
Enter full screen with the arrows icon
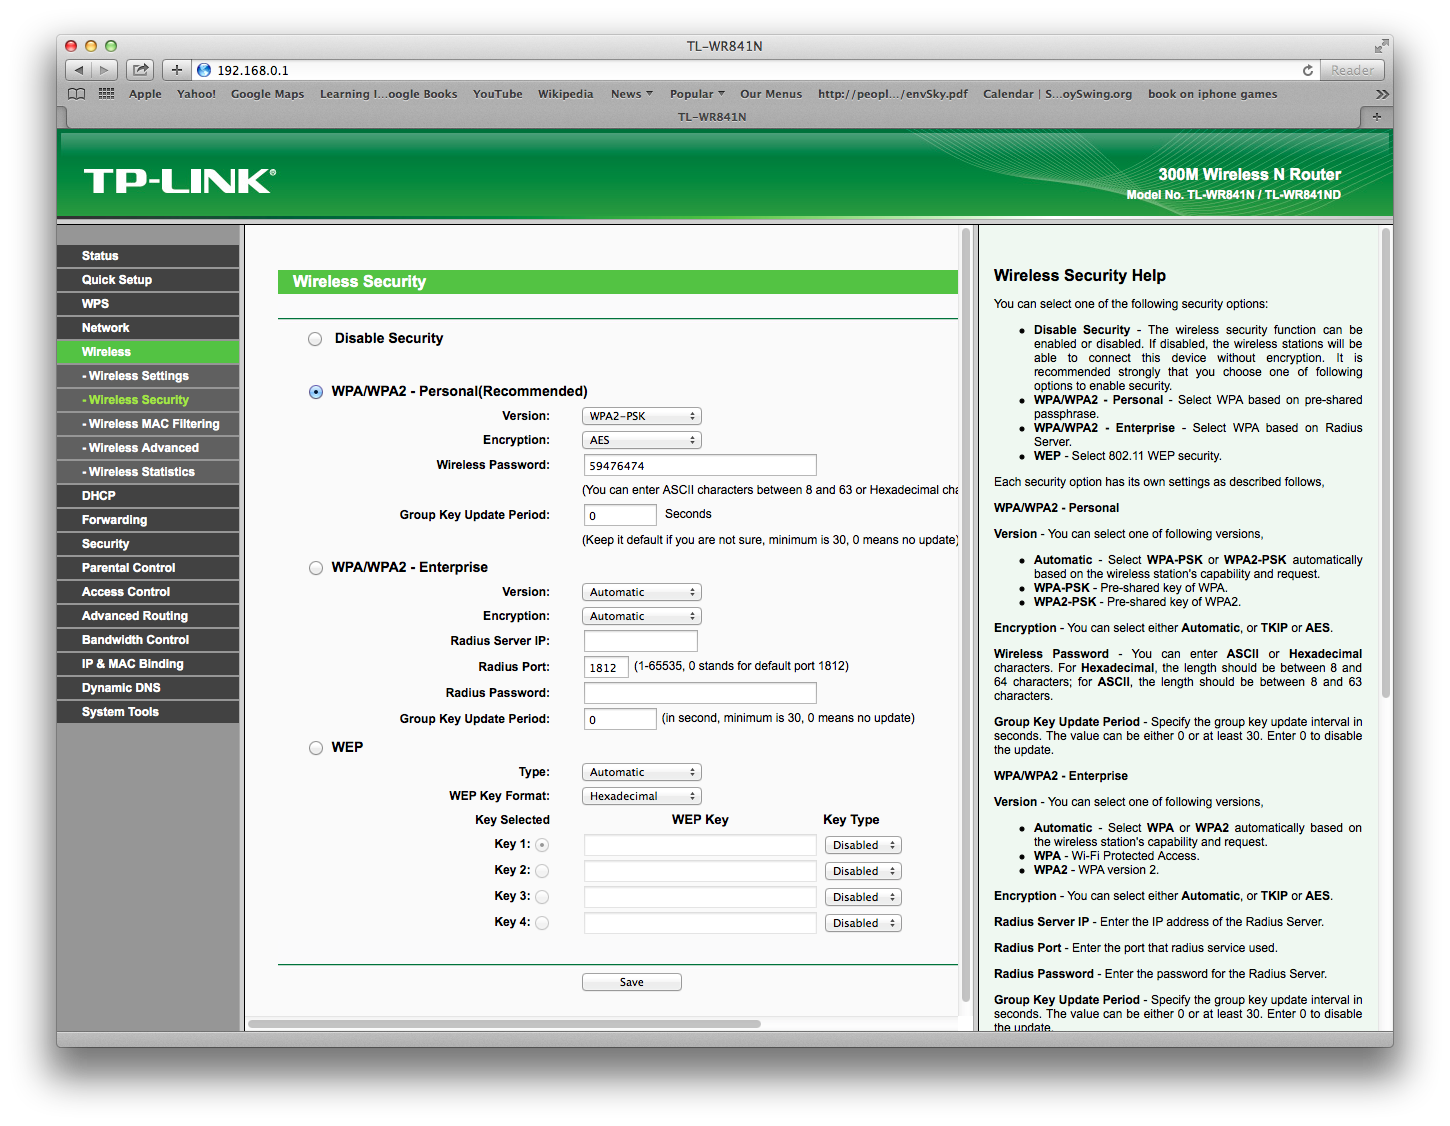(x=1381, y=46)
